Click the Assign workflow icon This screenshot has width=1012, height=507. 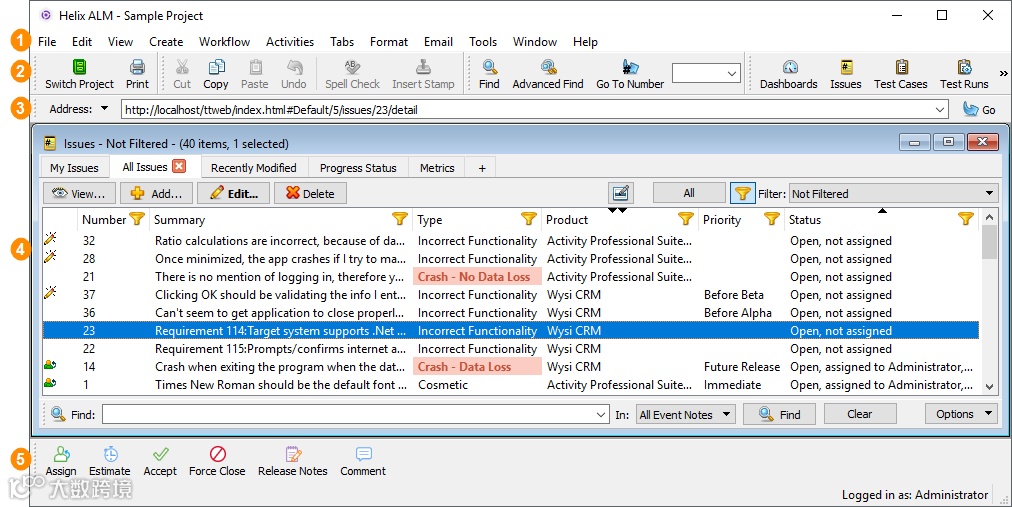61,454
